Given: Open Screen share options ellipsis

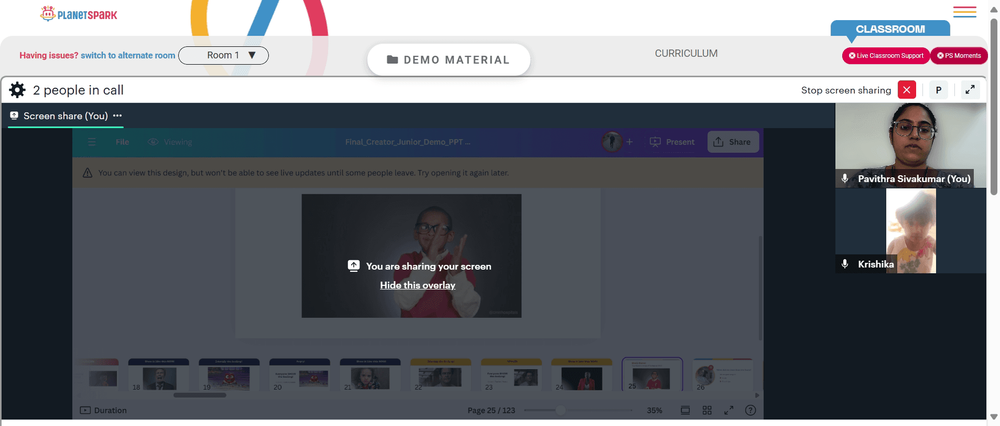Looking at the screenshot, I should click(117, 116).
